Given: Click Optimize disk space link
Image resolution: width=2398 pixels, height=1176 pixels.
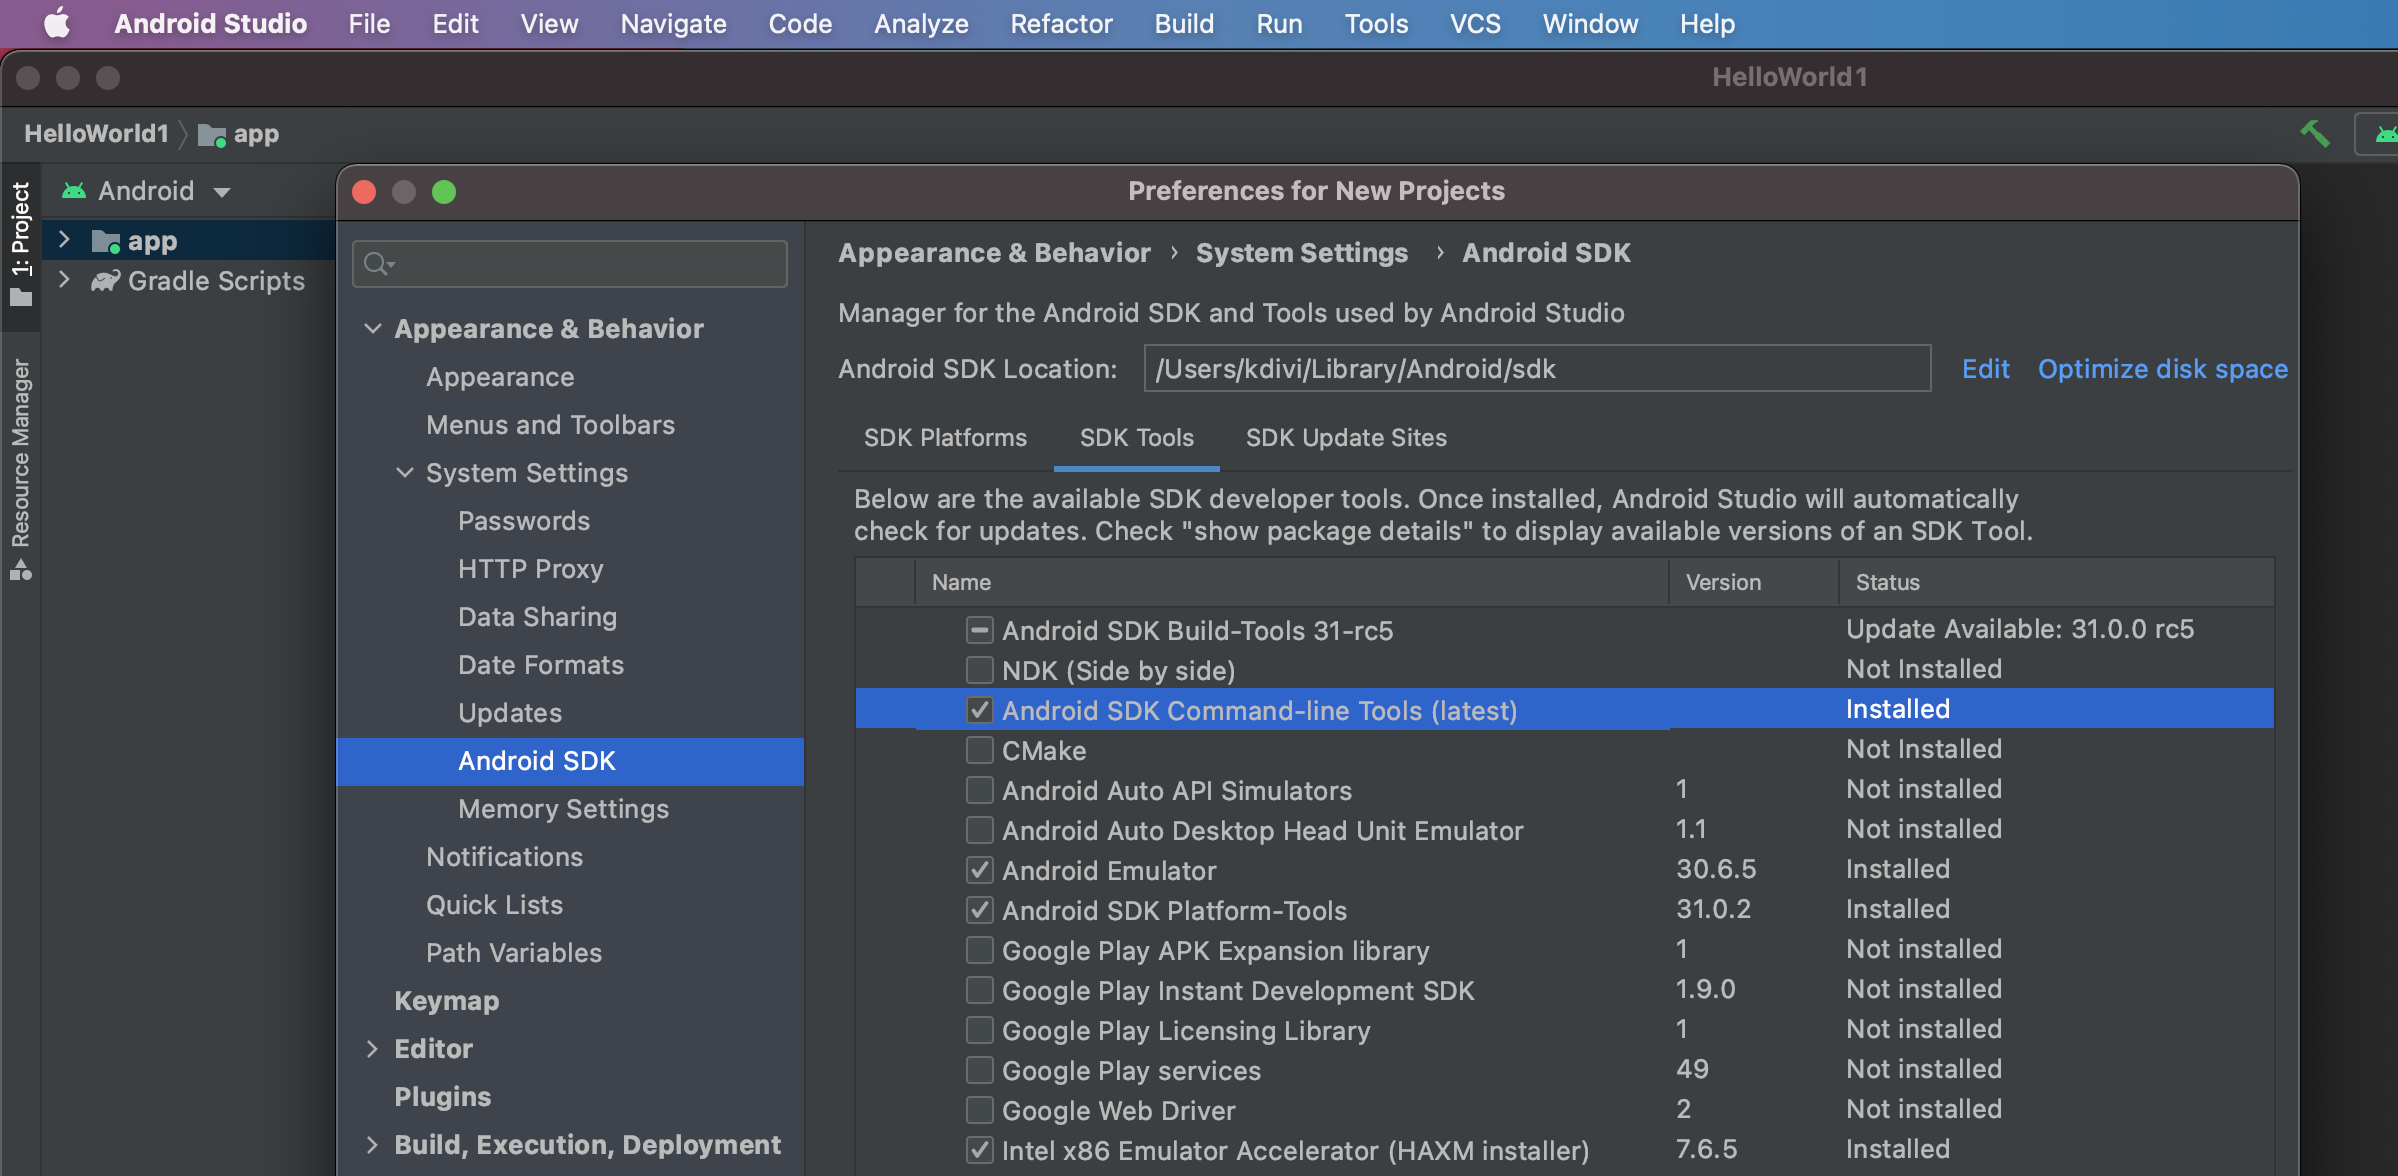Looking at the screenshot, I should click(x=2162, y=369).
